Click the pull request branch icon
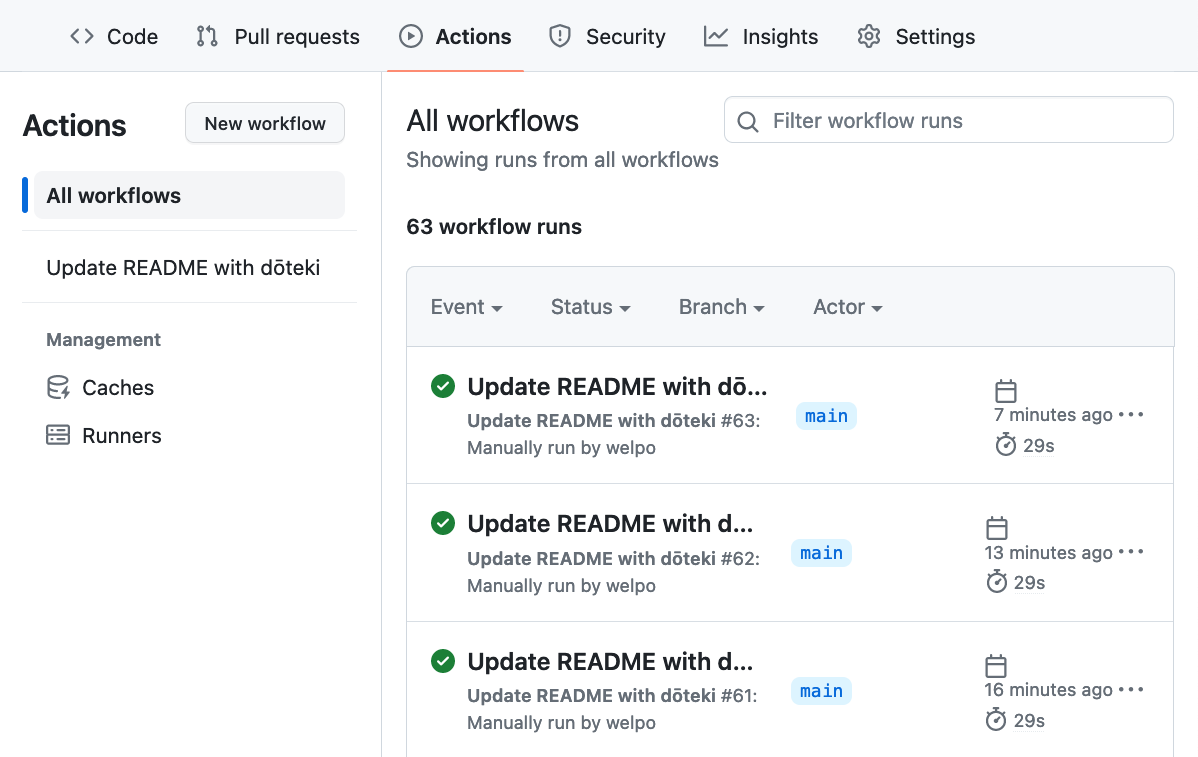 coord(207,37)
